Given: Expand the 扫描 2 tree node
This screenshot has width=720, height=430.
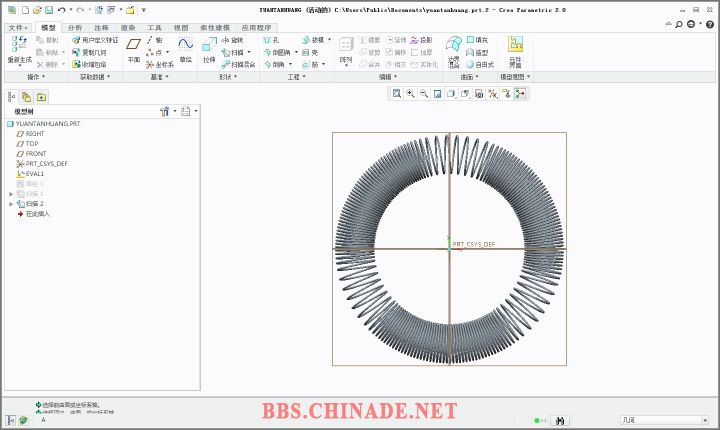Looking at the screenshot, I should (11, 203).
